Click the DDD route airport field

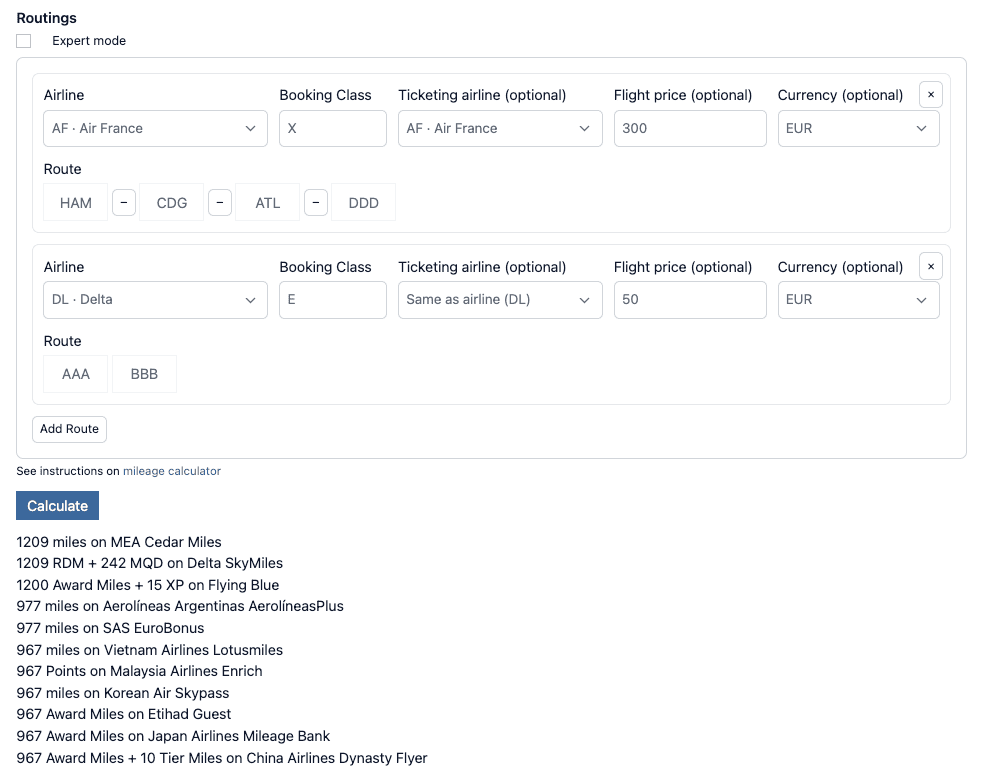[x=363, y=203]
